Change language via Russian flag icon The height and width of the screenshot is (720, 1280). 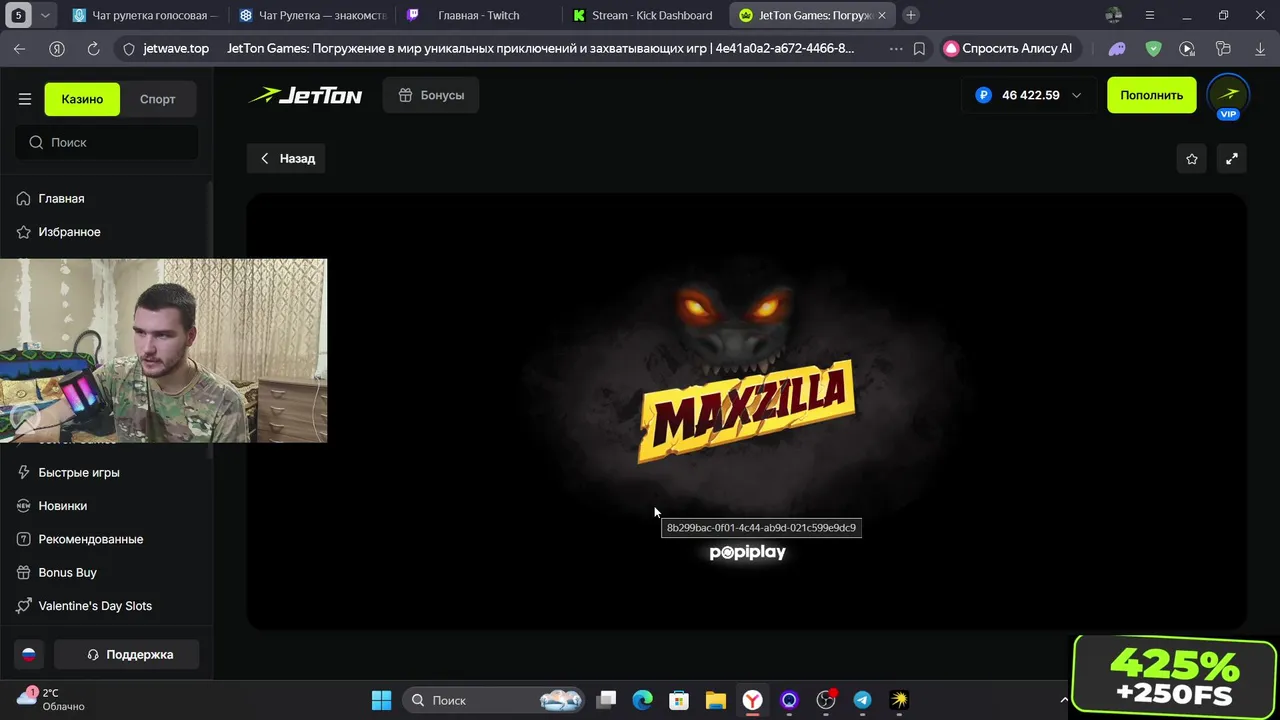(29, 654)
